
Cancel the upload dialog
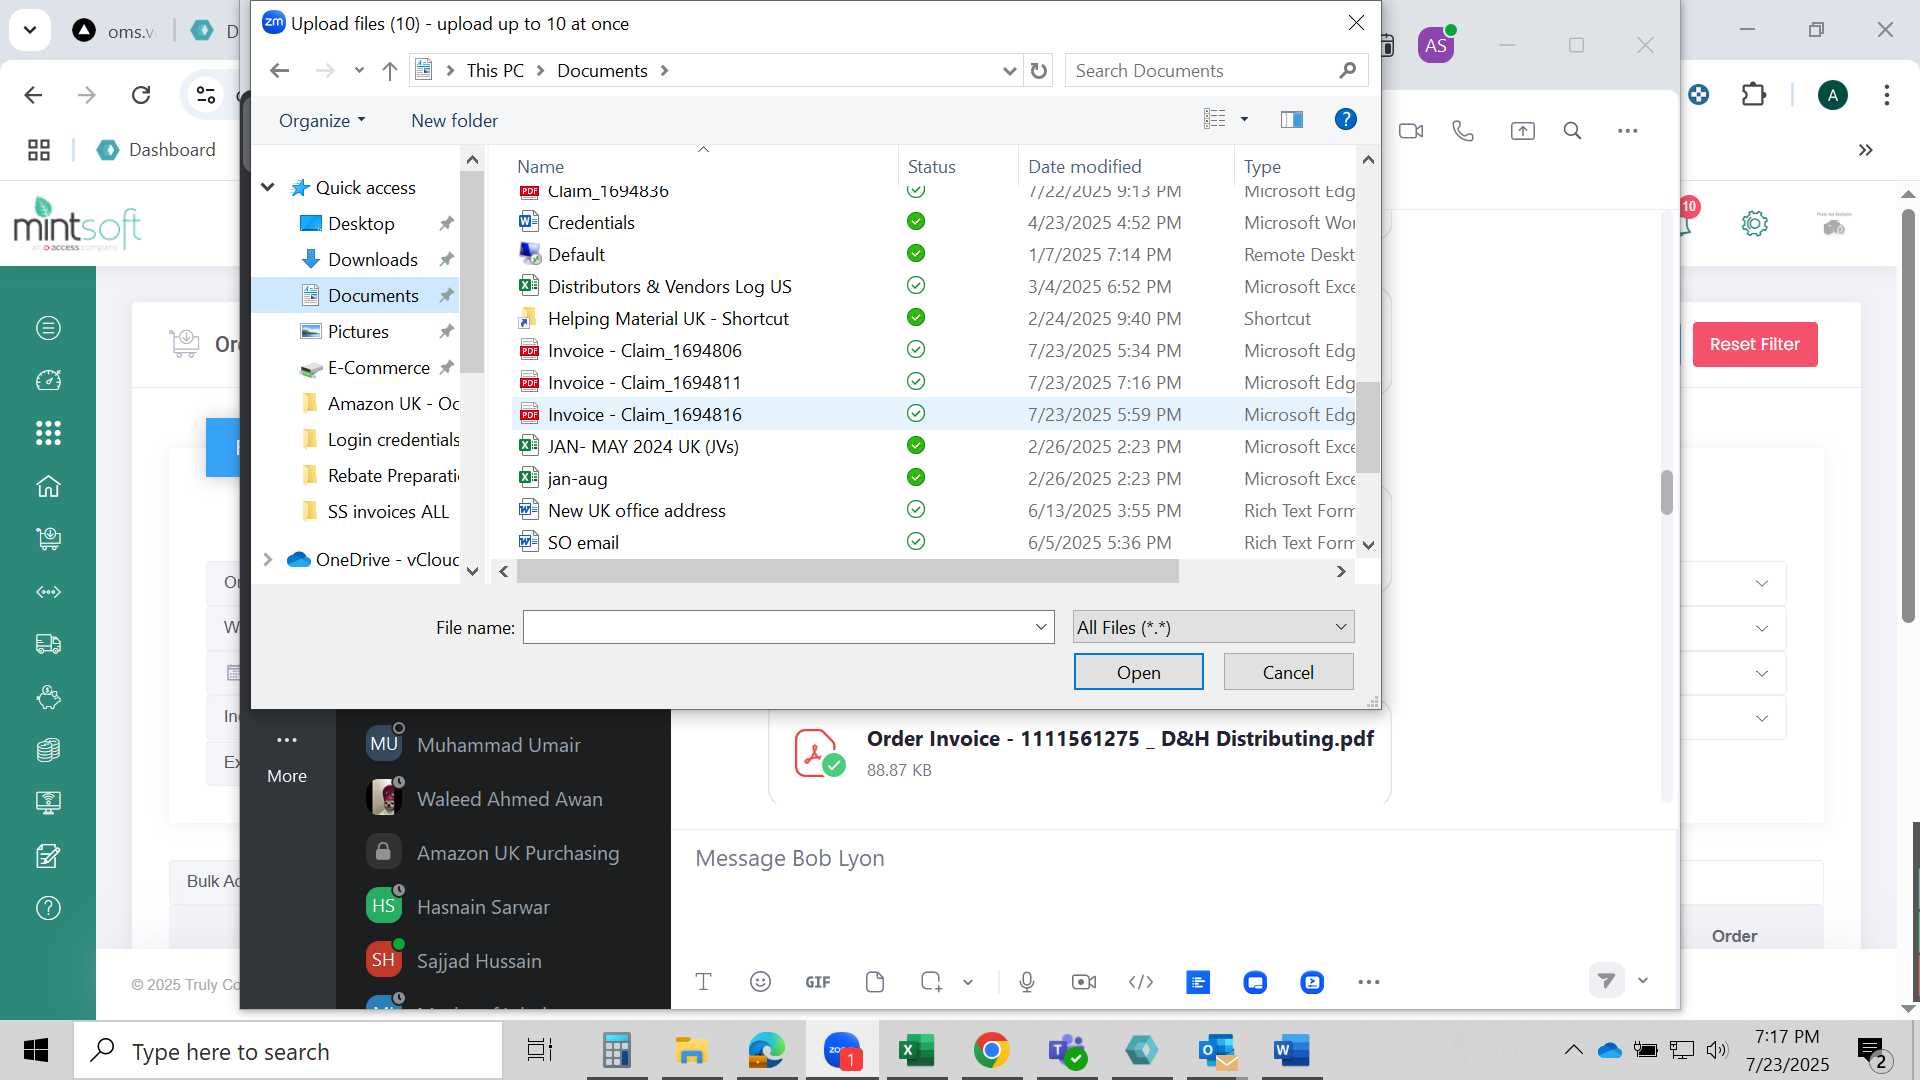(1288, 672)
